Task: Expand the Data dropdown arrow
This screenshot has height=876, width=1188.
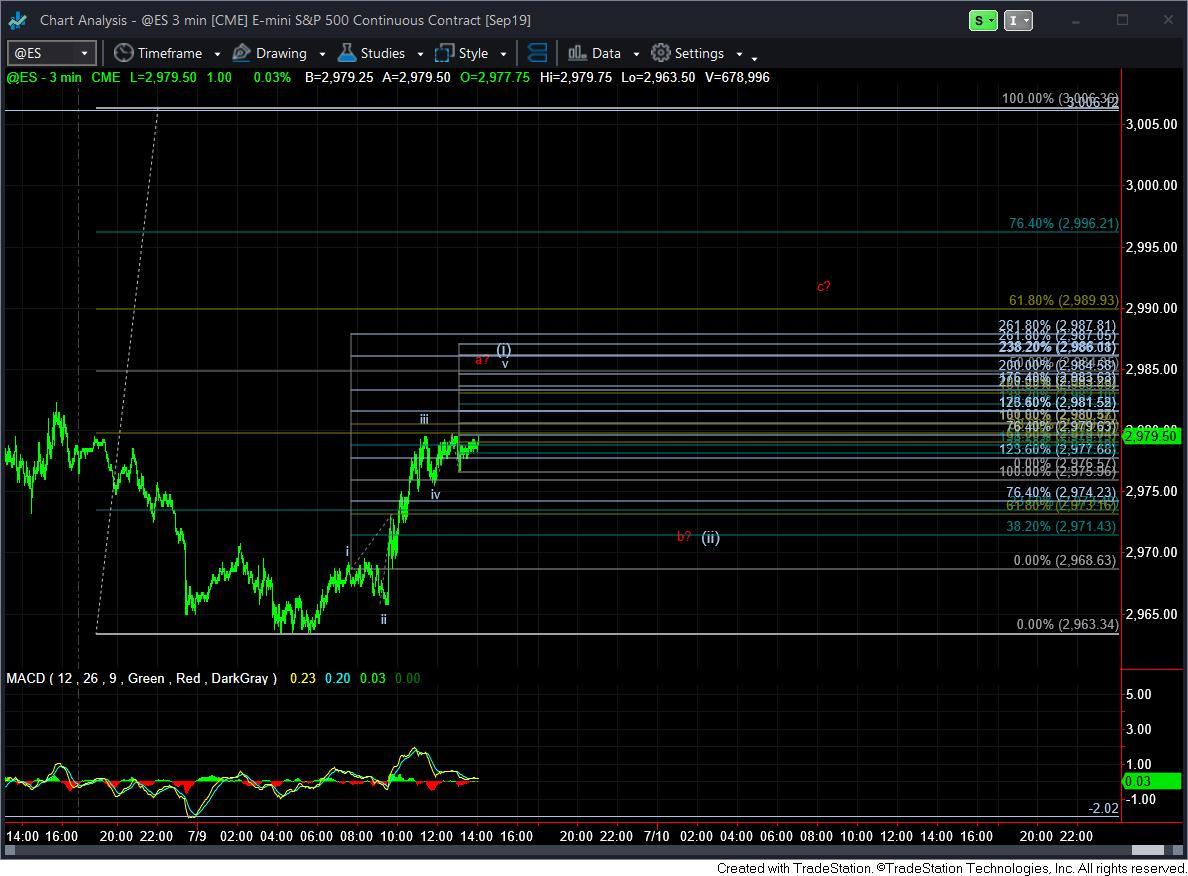Action: click(x=636, y=55)
